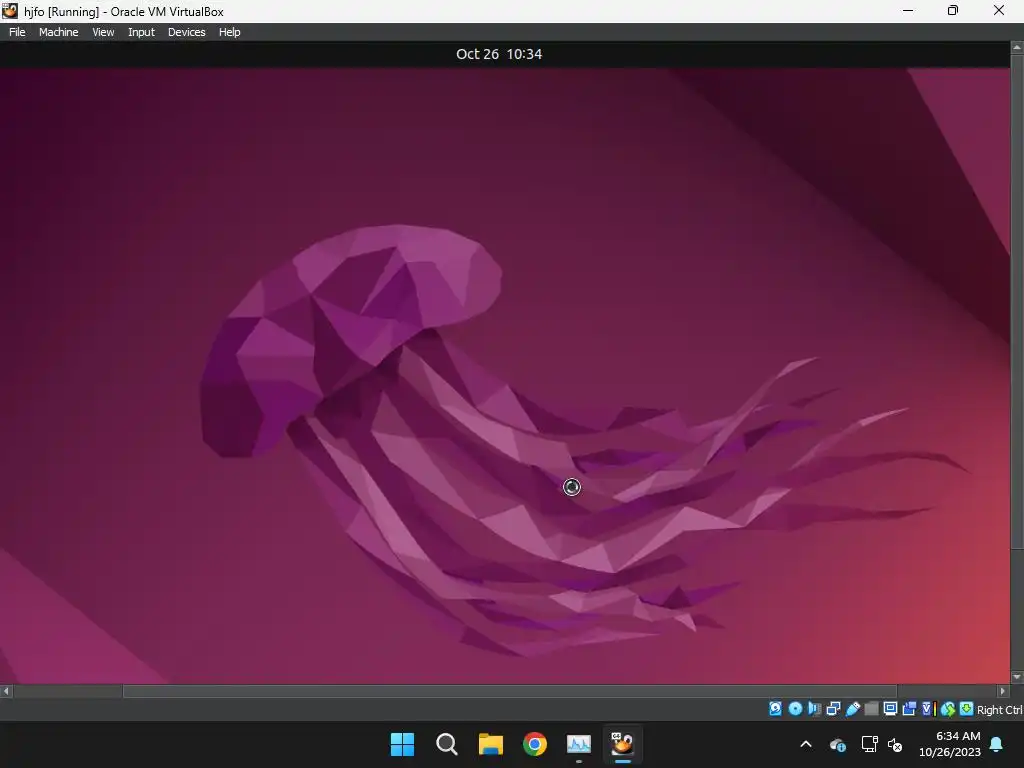Open the Input menu

click(x=141, y=32)
